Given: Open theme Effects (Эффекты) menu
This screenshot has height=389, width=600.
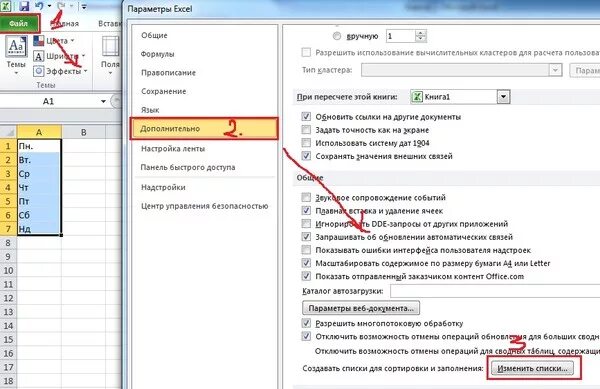Looking at the screenshot, I should tap(60, 71).
